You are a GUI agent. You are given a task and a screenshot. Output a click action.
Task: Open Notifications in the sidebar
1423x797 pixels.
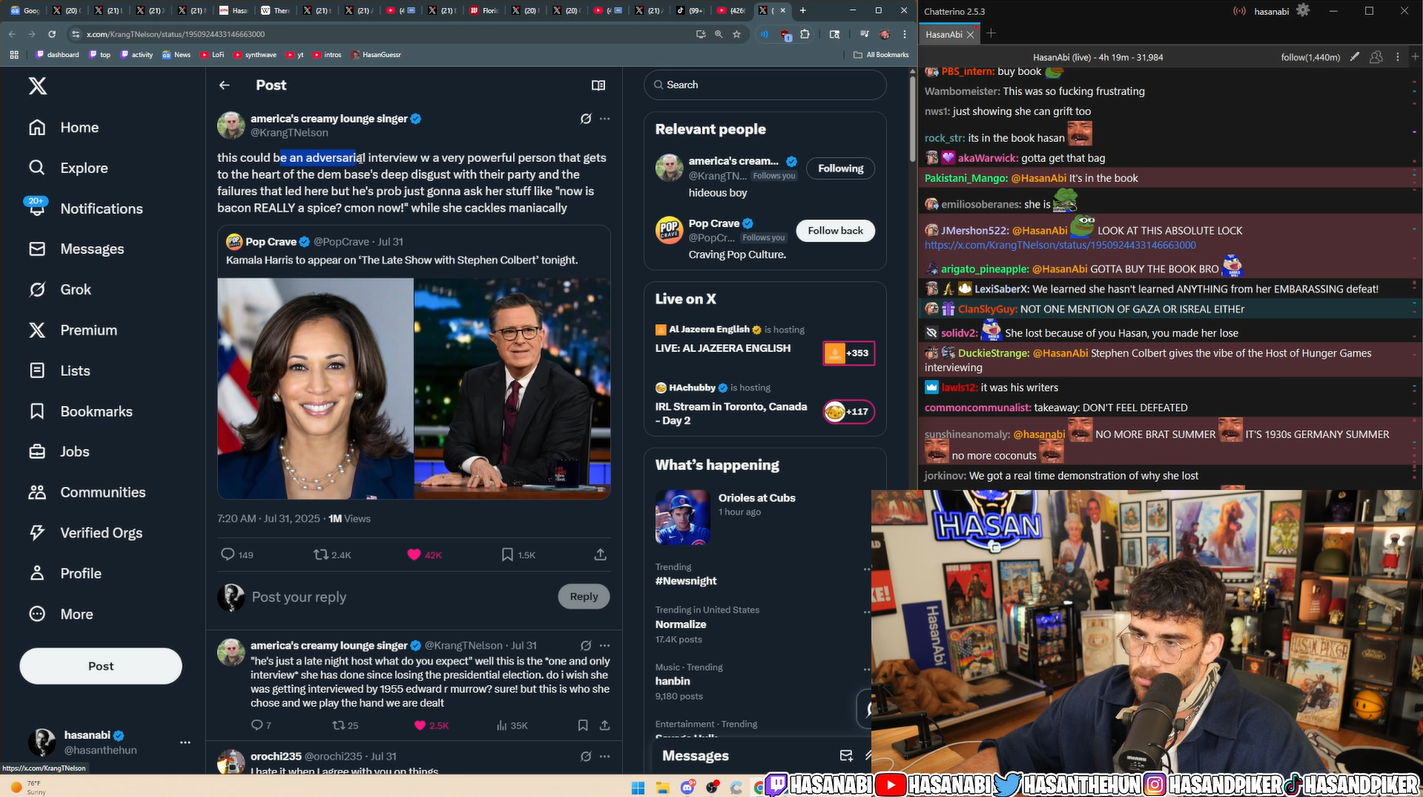(86, 208)
